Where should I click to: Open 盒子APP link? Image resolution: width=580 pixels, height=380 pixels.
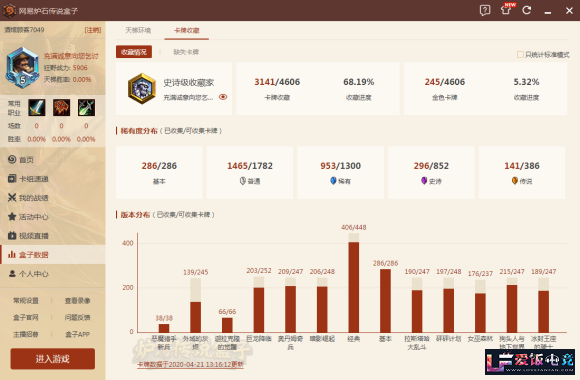[x=77, y=334]
